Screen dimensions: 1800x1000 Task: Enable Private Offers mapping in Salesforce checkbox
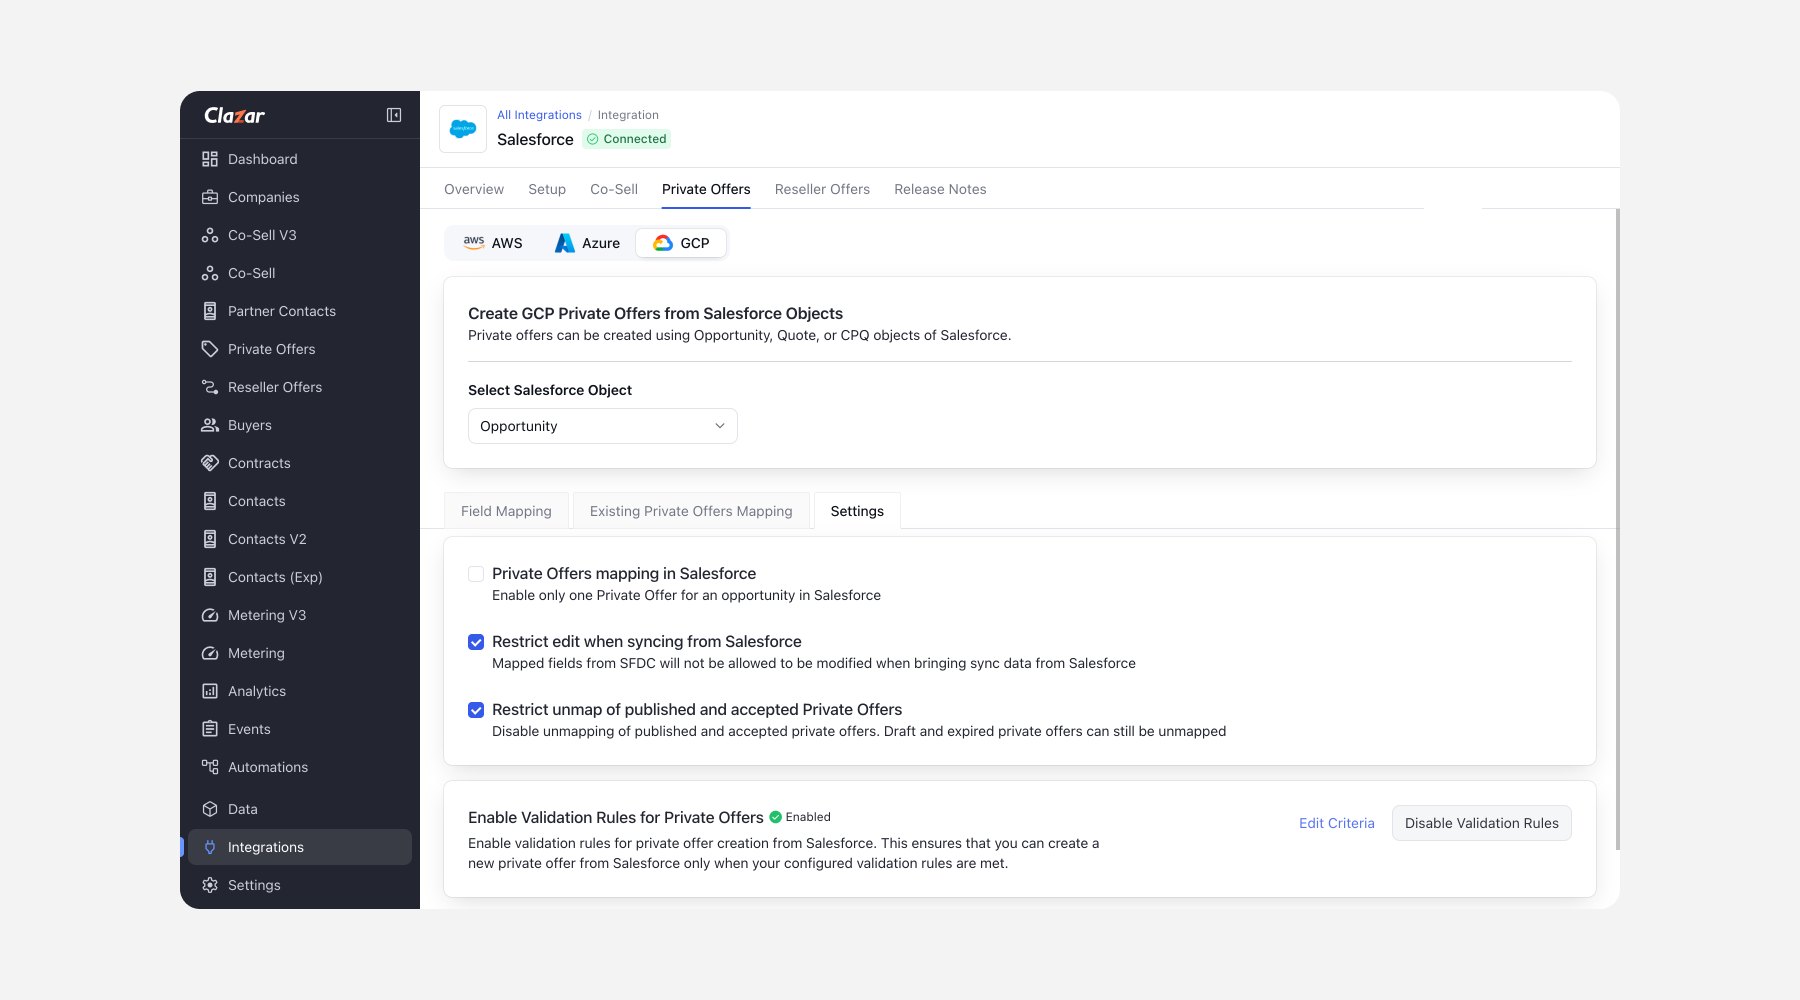pos(476,574)
